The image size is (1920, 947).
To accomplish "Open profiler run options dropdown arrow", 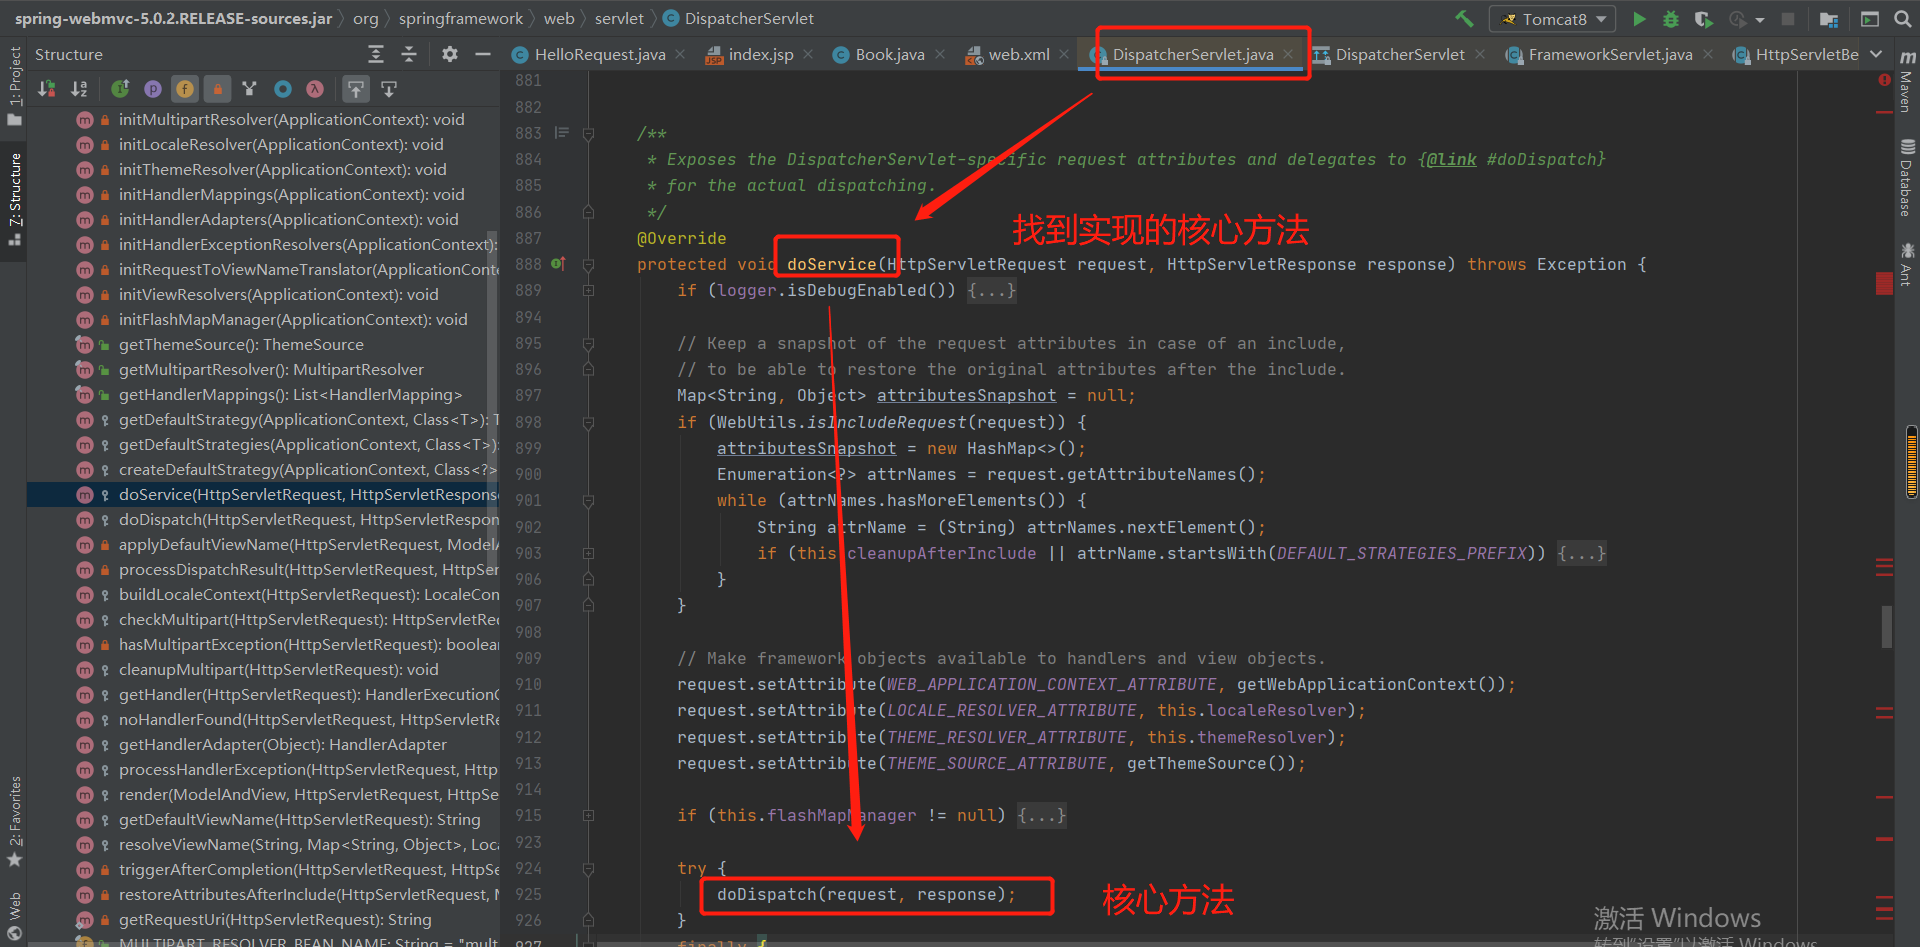I will [x=1760, y=19].
